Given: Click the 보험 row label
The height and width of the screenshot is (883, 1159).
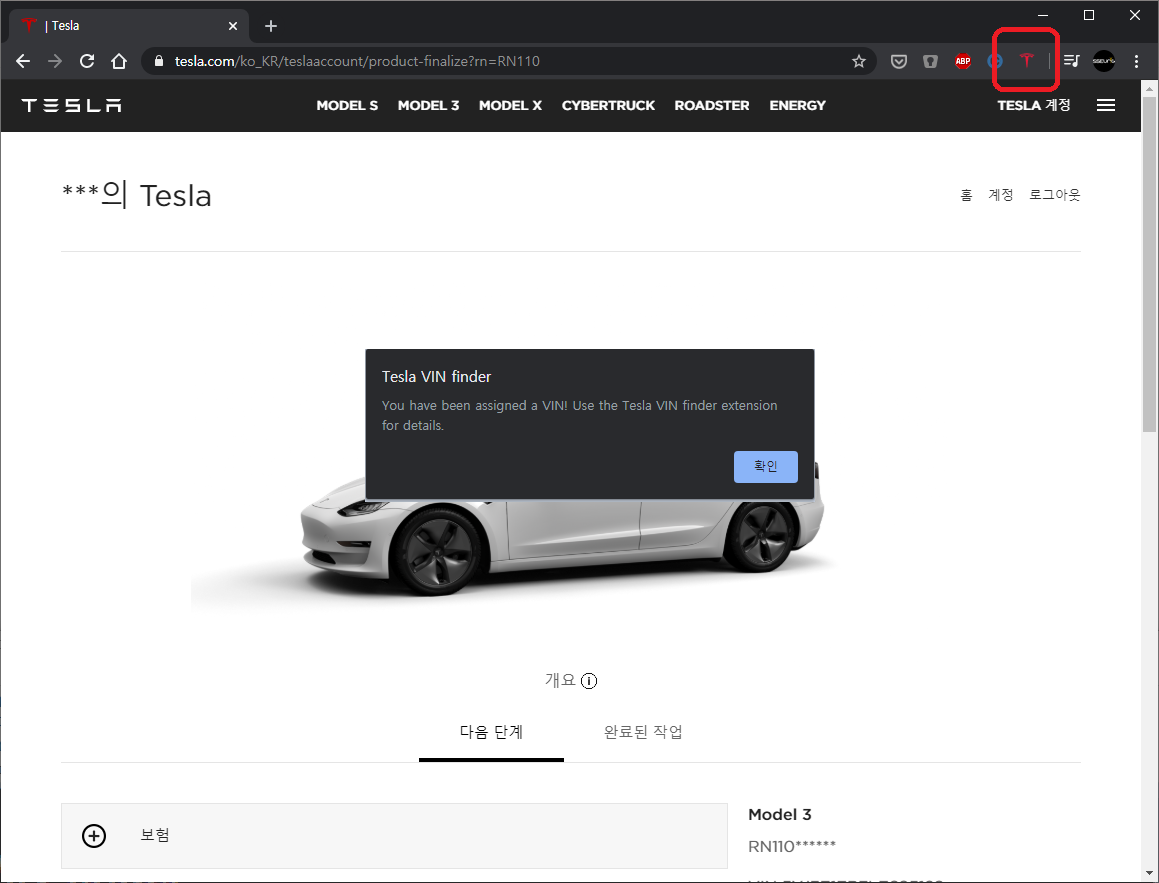Looking at the screenshot, I should coord(155,835).
